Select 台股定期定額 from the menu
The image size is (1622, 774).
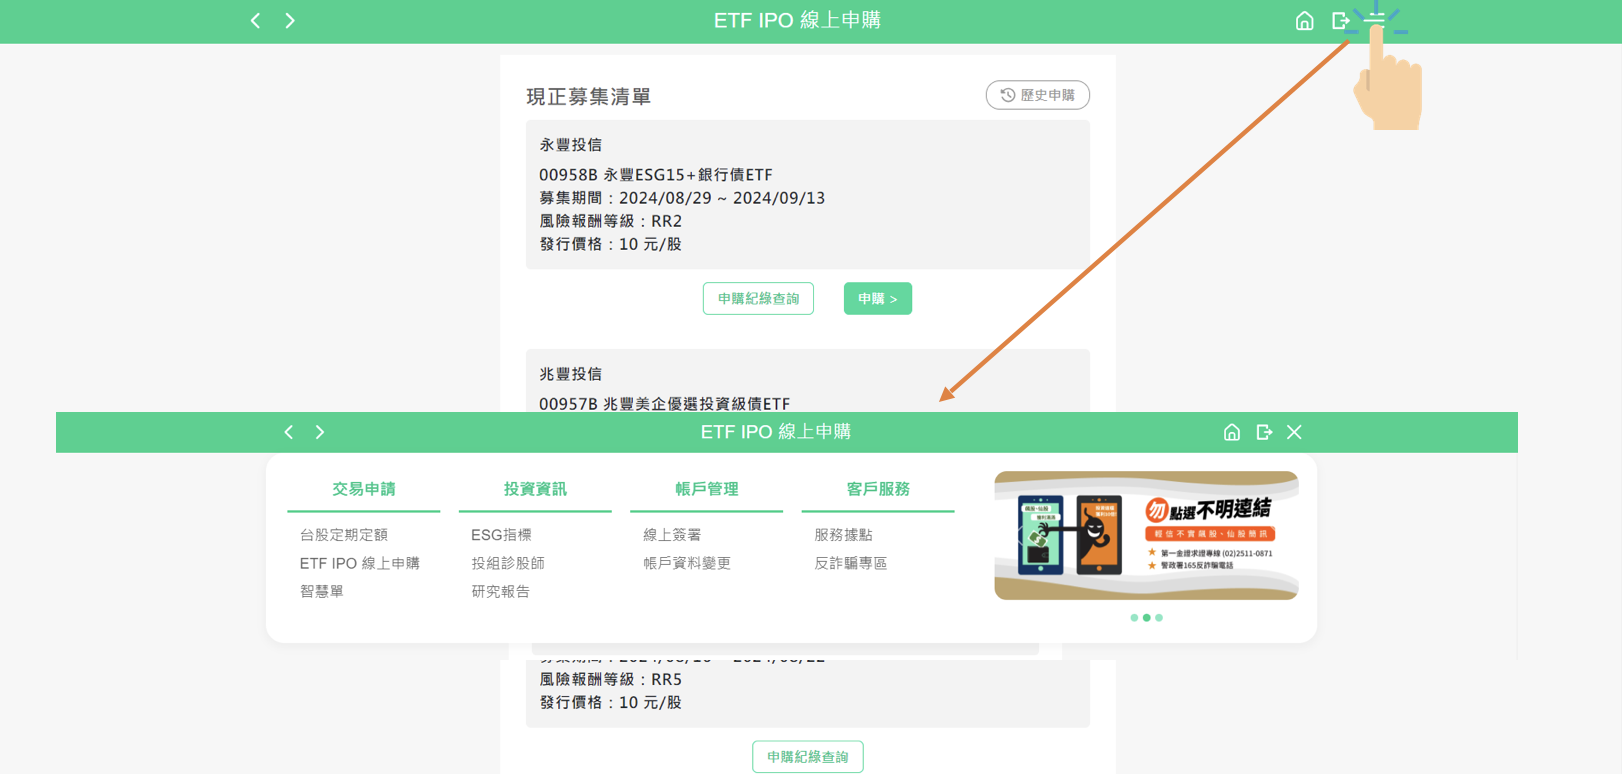[344, 535]
